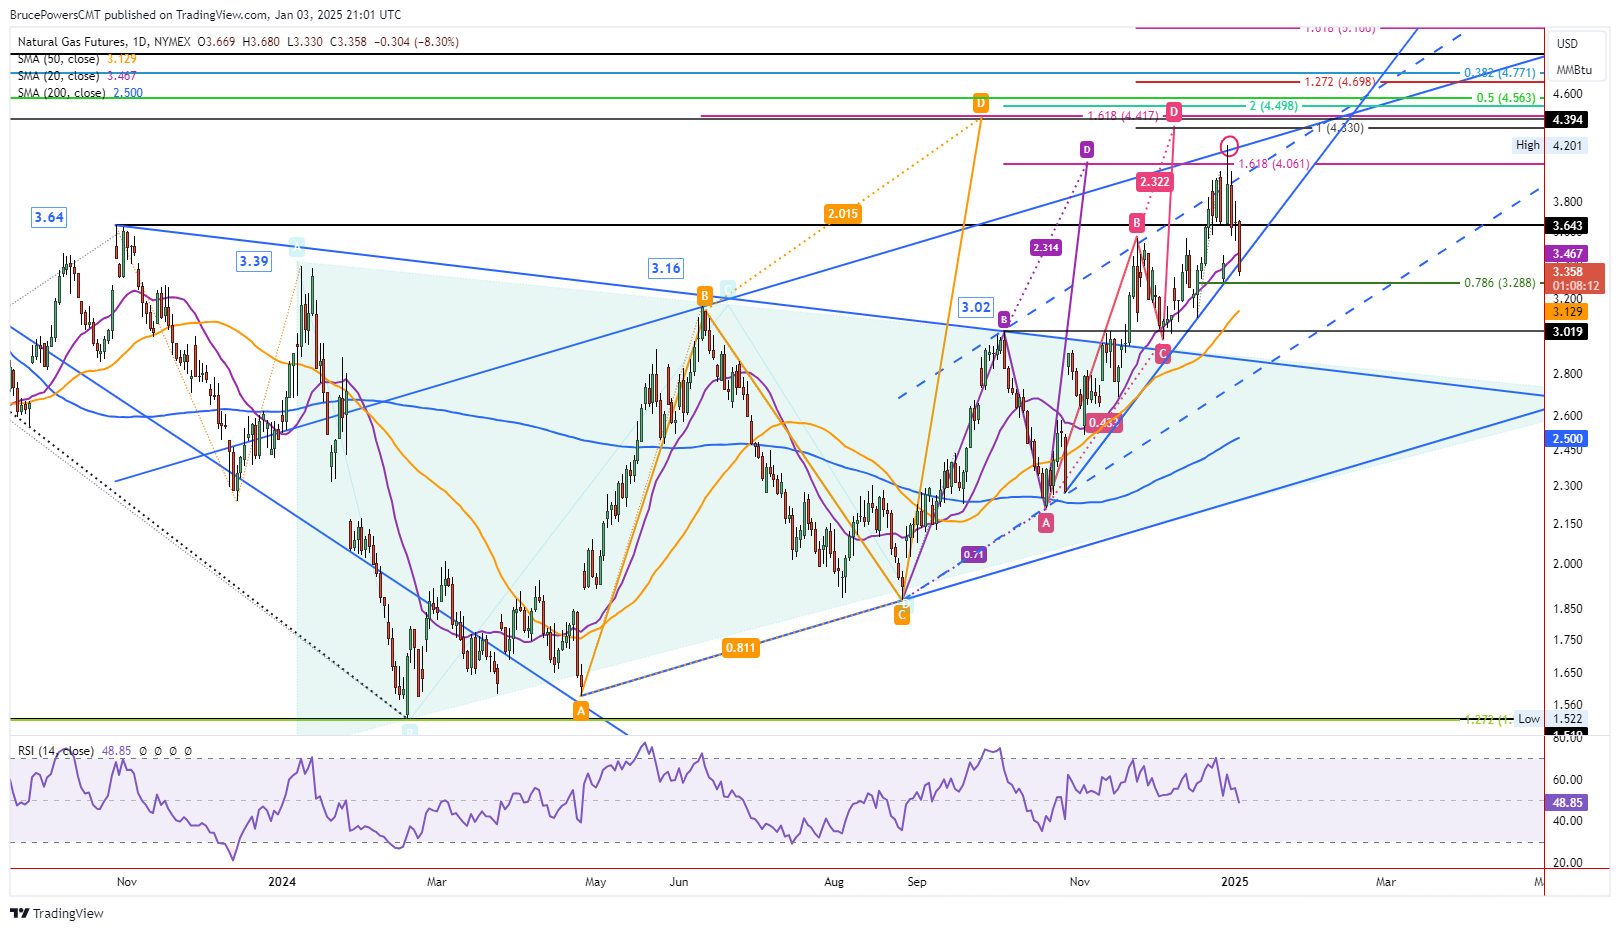Click the pink pattern point A marker

tap(1046, 523)
